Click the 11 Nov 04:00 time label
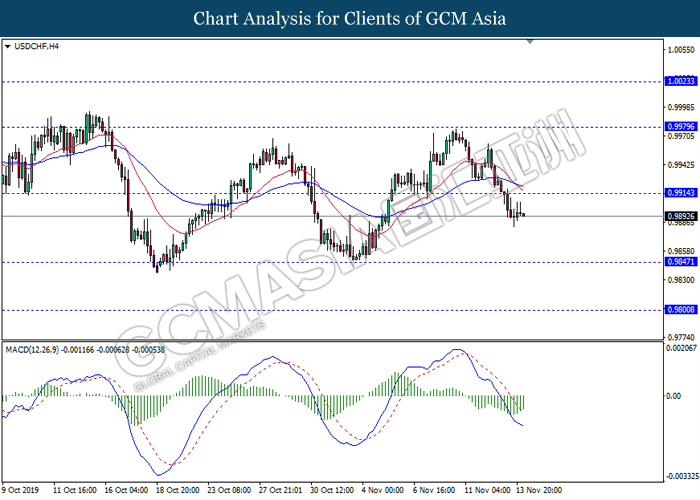 pos(488,490)
